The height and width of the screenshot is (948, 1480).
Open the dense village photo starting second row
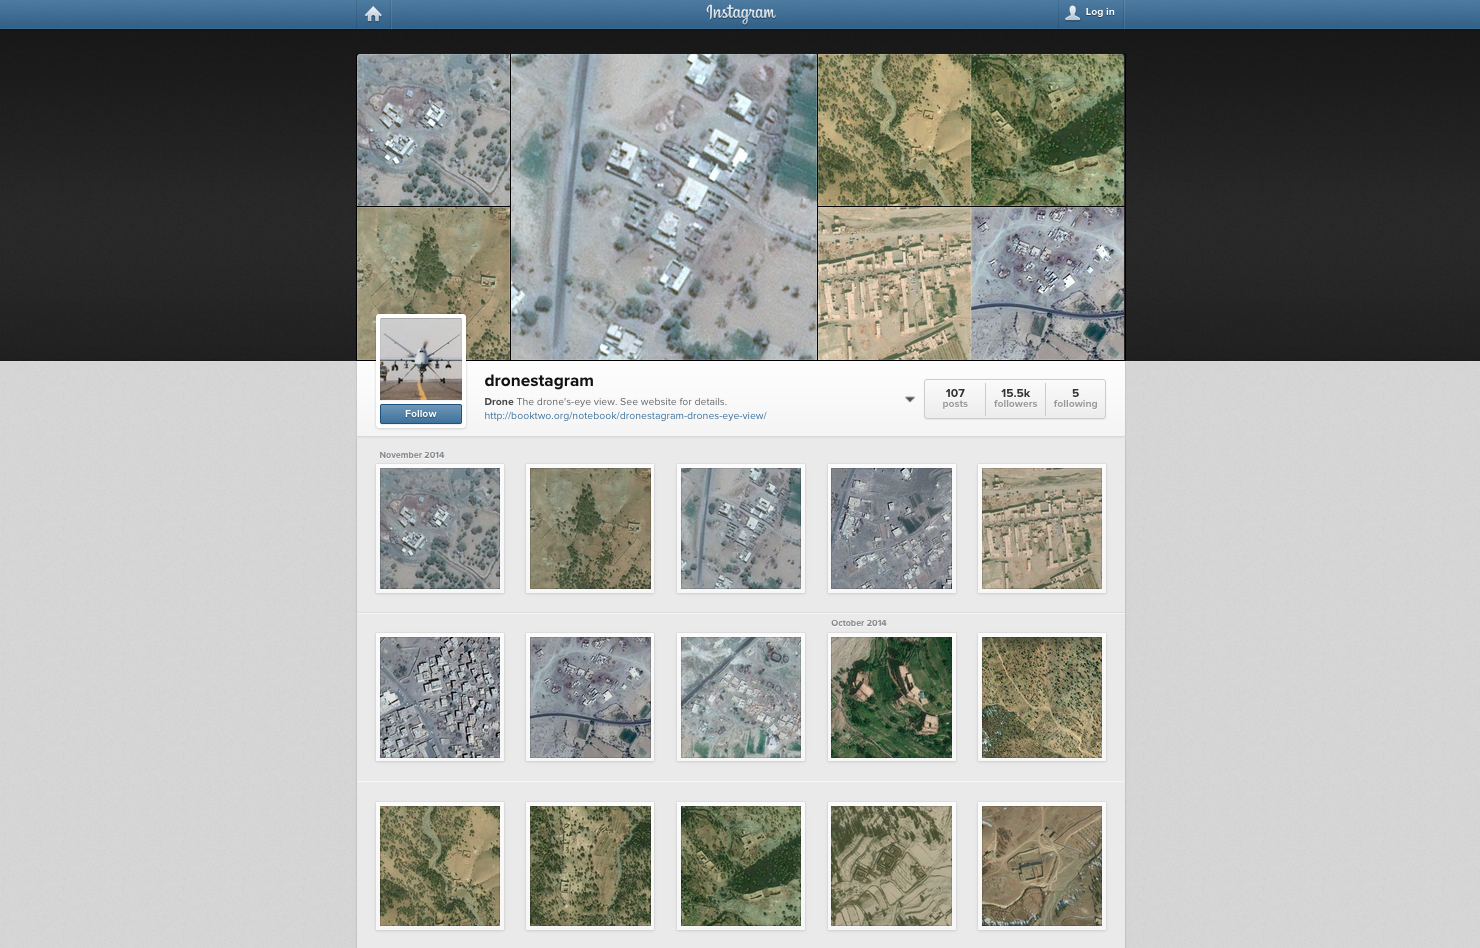(x=440, y=697)
